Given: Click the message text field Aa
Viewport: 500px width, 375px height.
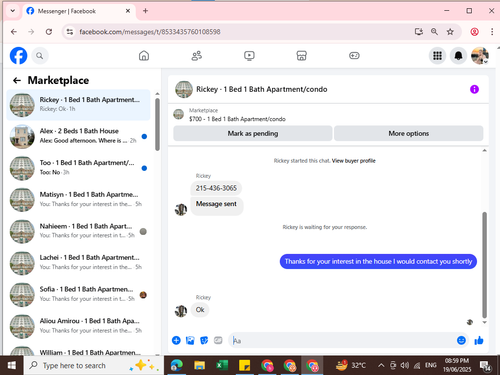Looking at the screenshot, I should [x=342, y=340].
